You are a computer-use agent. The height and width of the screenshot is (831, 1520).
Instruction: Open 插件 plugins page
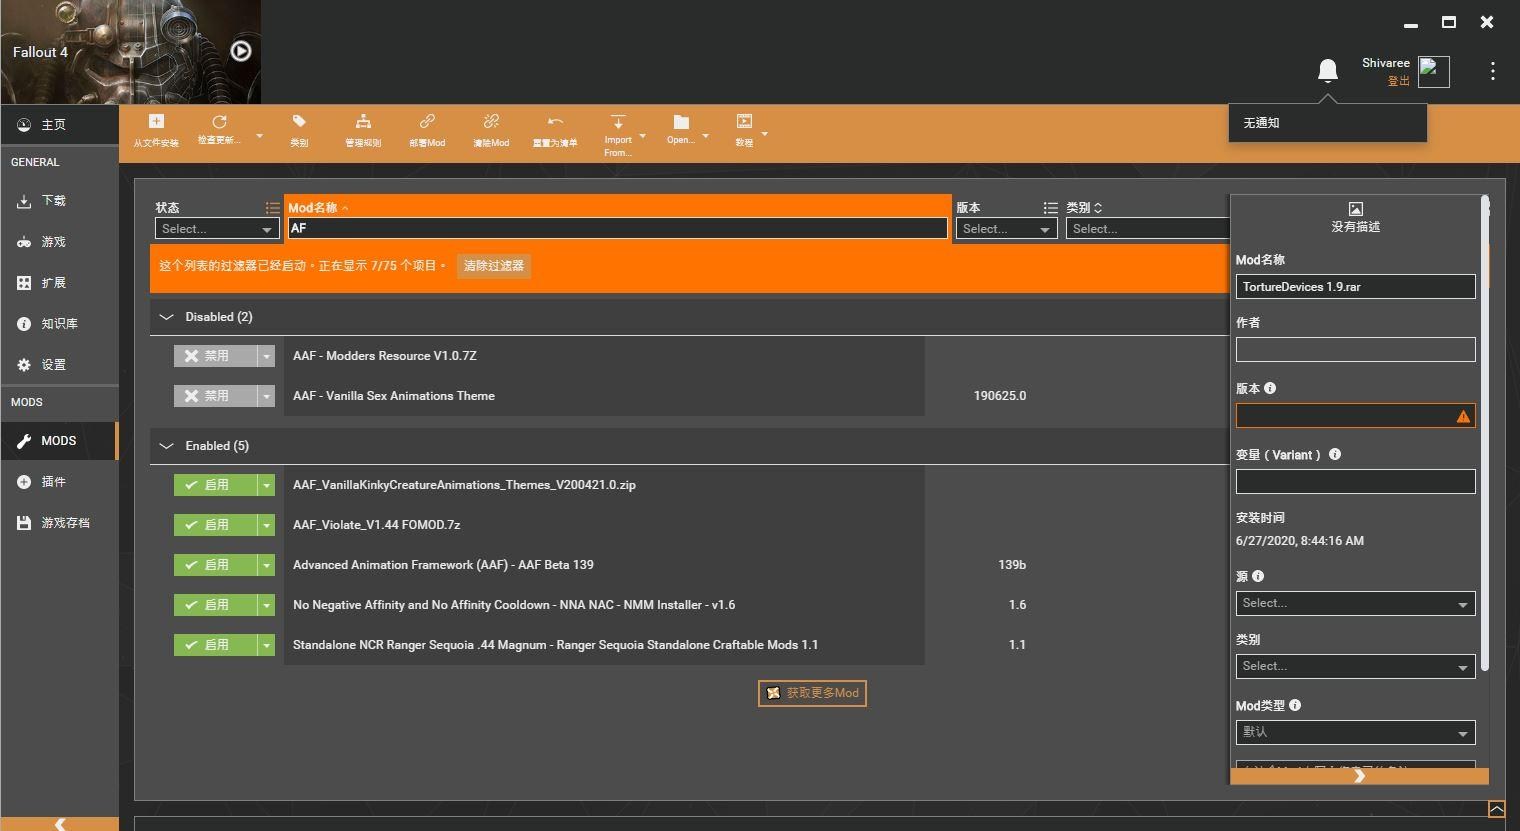coord(59,482)
